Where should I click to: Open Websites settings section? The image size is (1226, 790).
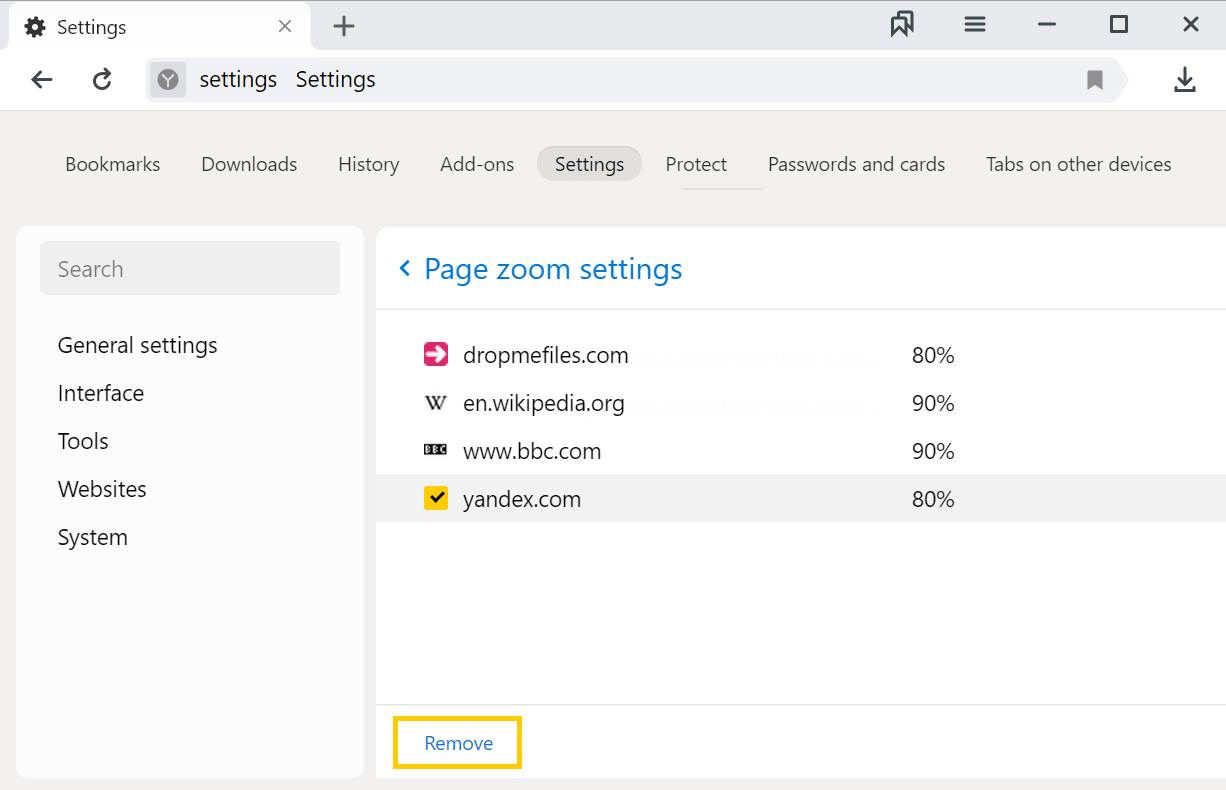click(102, 489)
